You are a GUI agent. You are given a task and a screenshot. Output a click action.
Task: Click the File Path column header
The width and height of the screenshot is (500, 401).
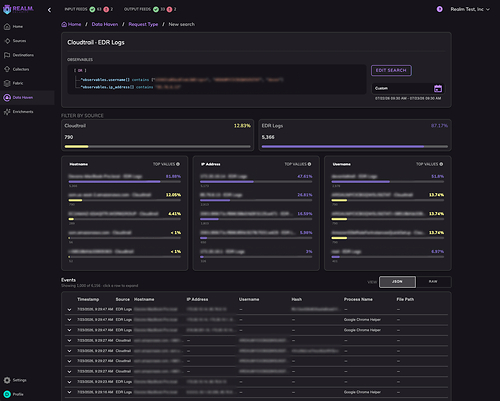405,299
